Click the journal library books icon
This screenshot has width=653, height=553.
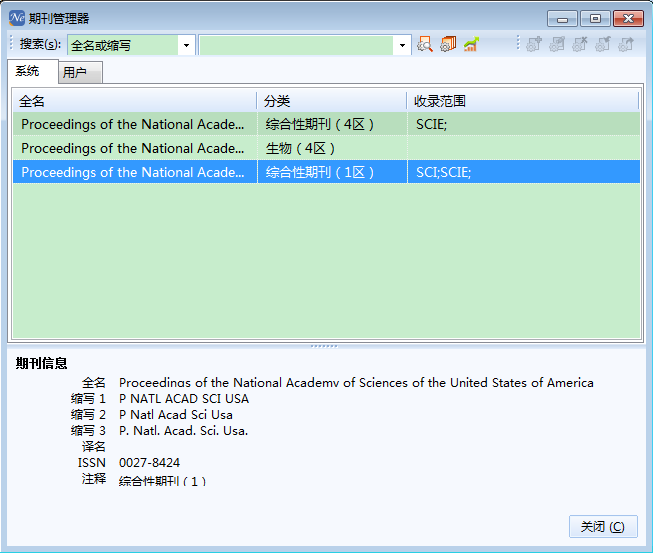coord(448,45)
